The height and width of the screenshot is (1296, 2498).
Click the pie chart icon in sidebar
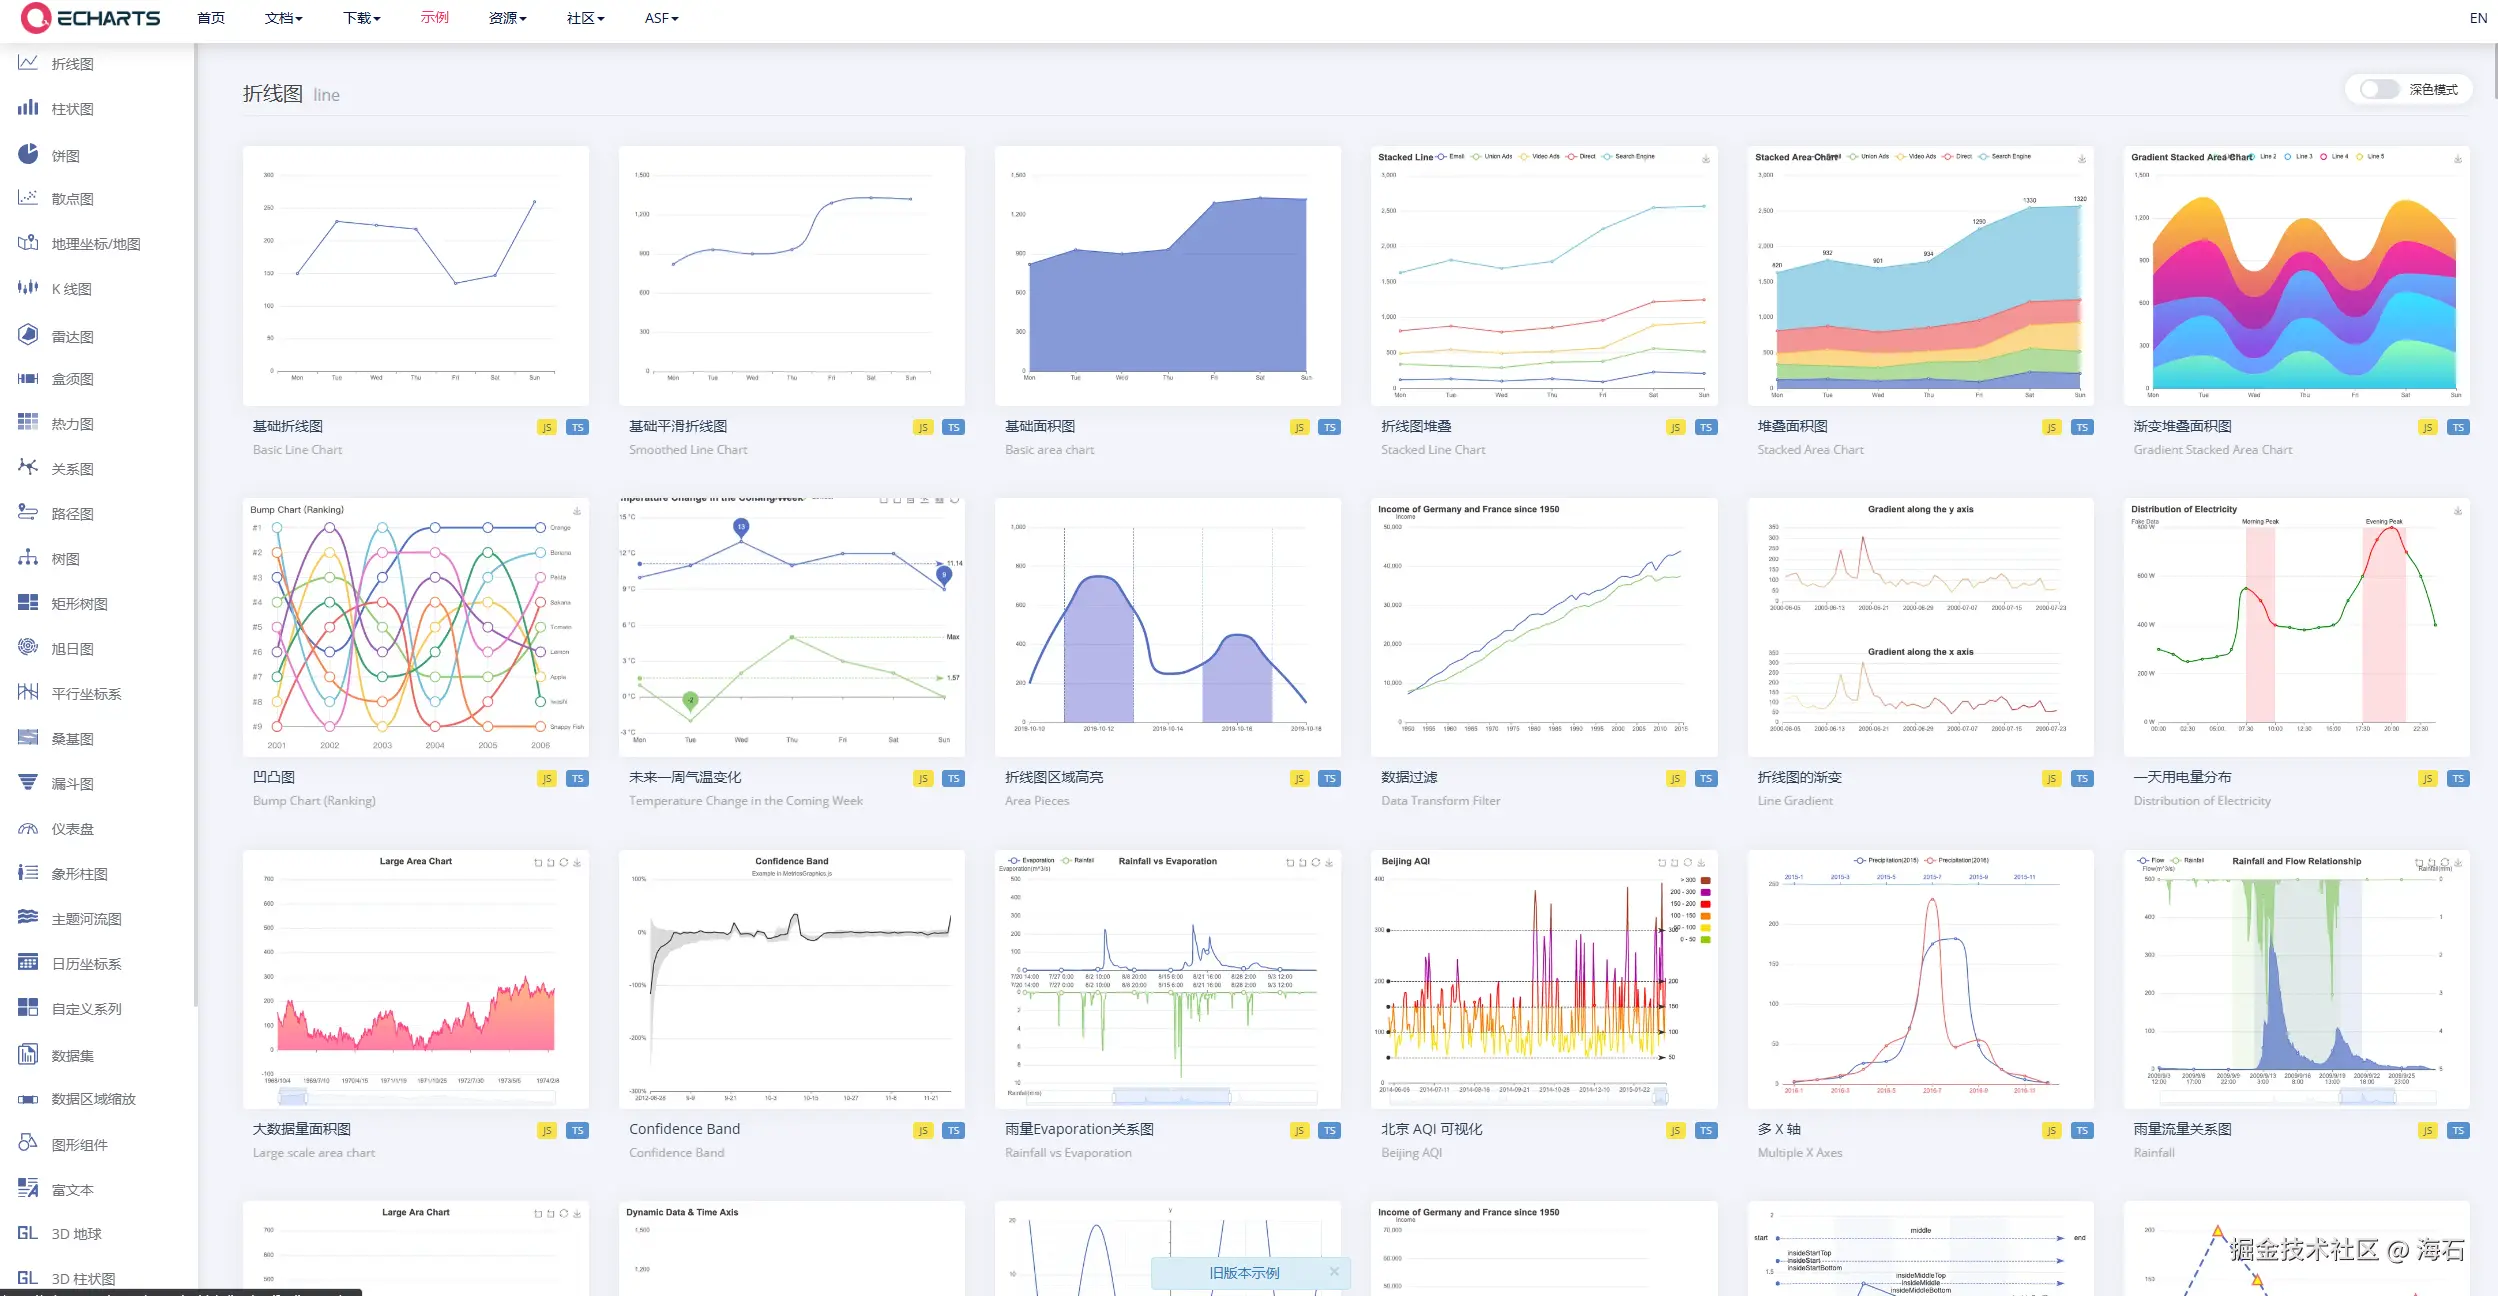tap(28, 154)
